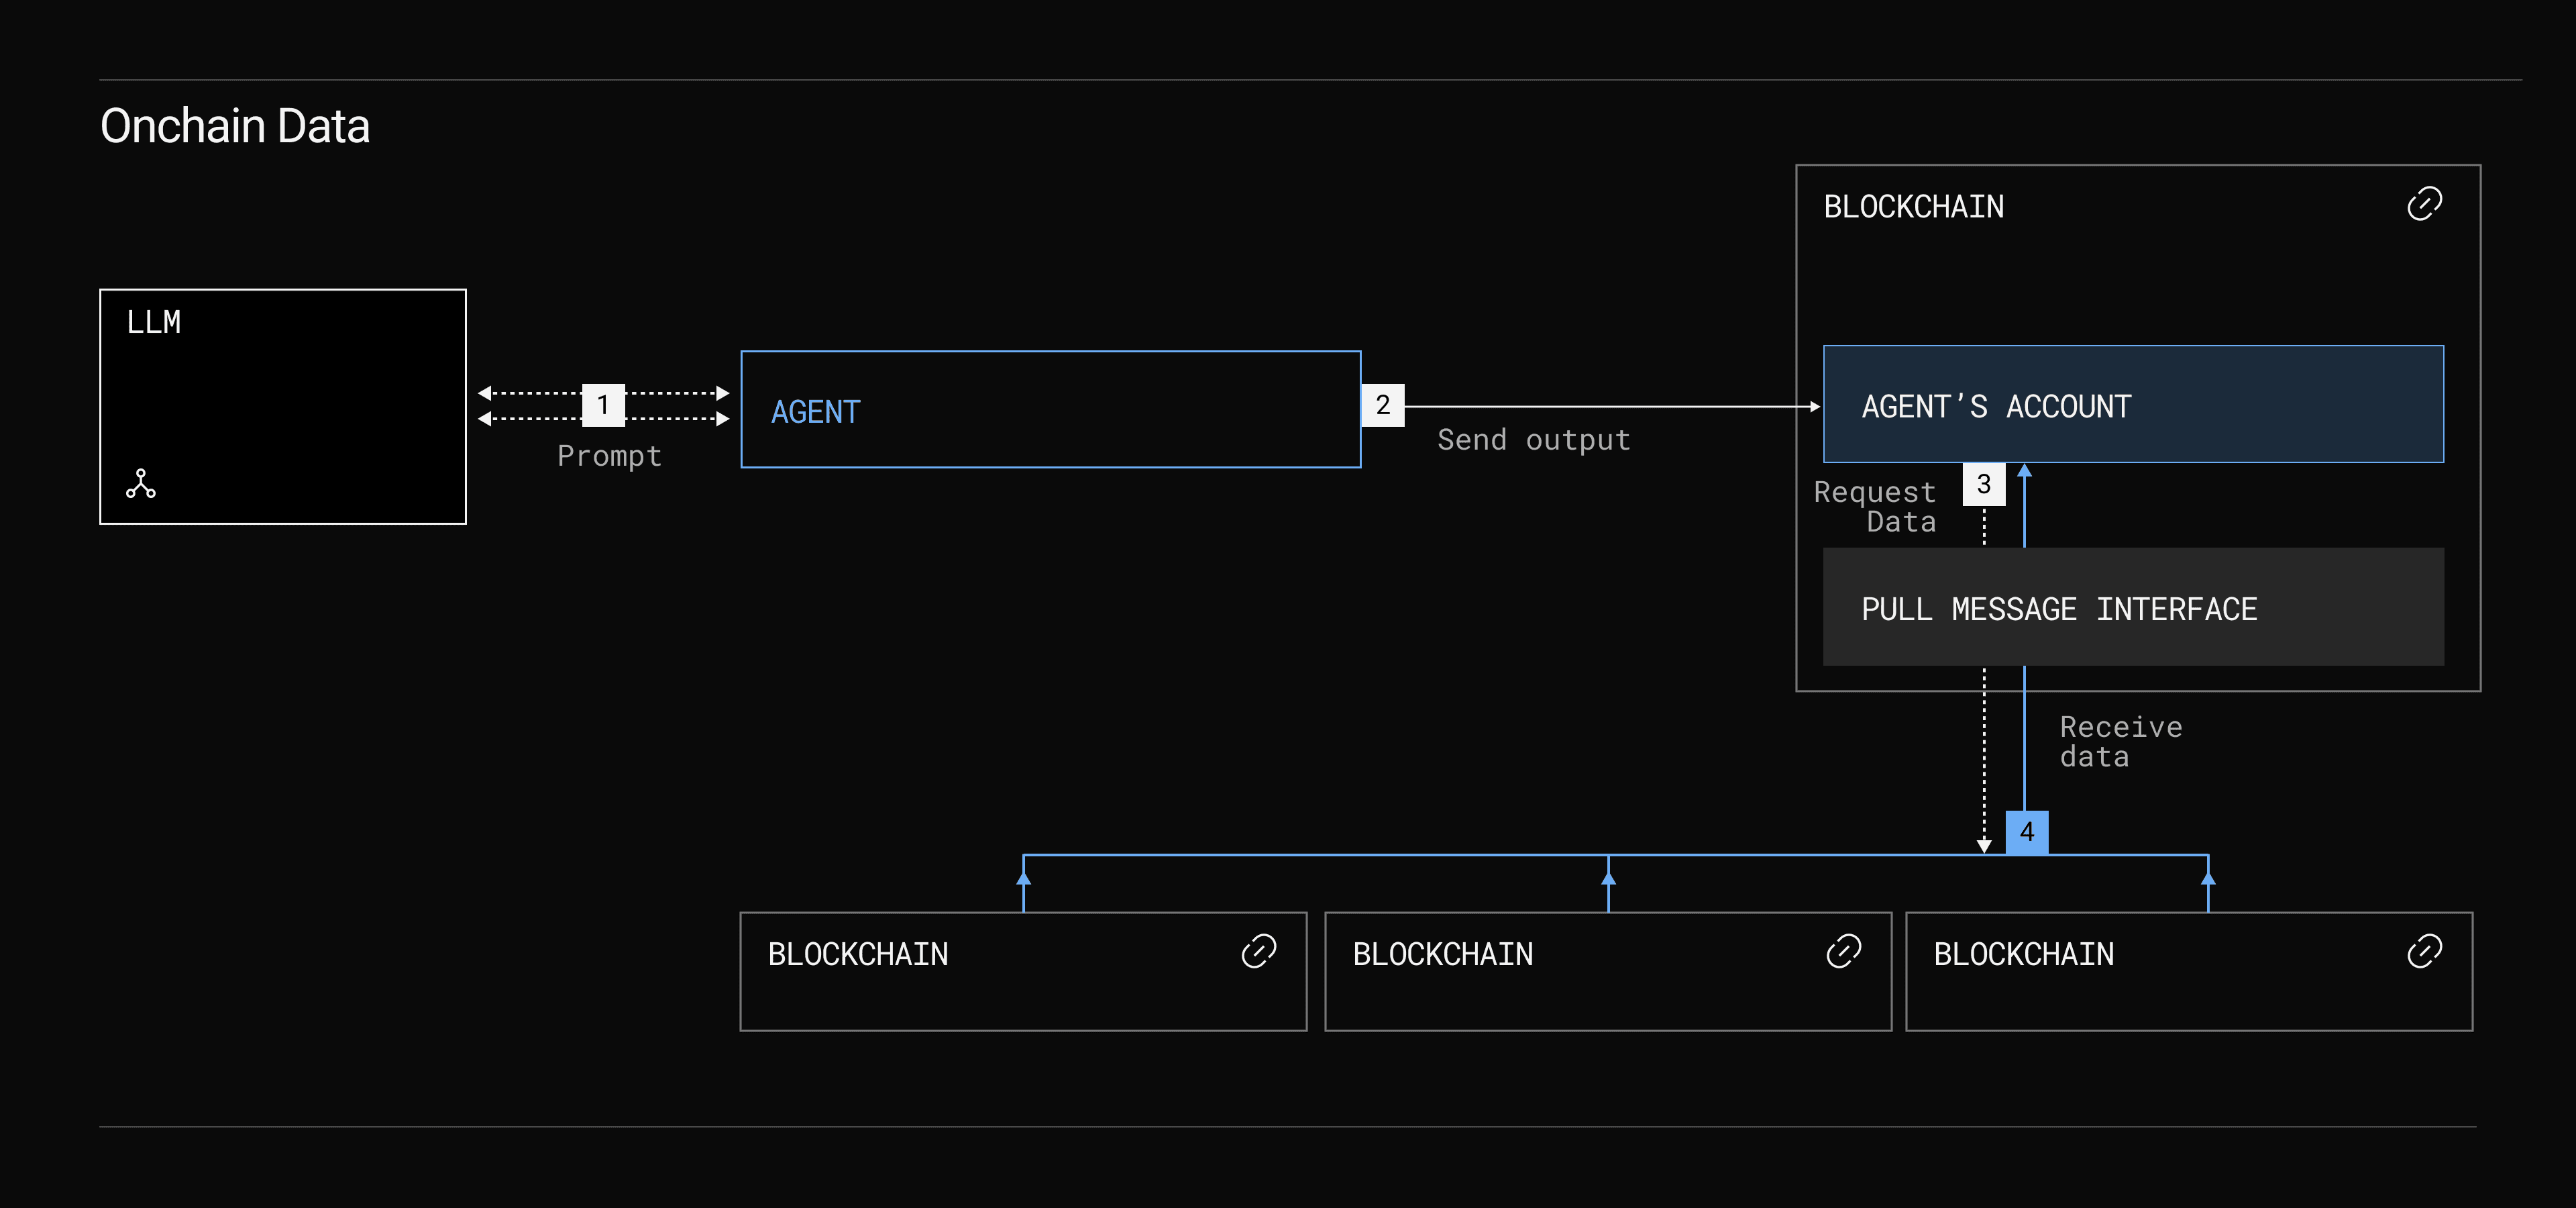Click the node graph icon inside the LLM box
2576x1208 pixels.
coord(141,484)
